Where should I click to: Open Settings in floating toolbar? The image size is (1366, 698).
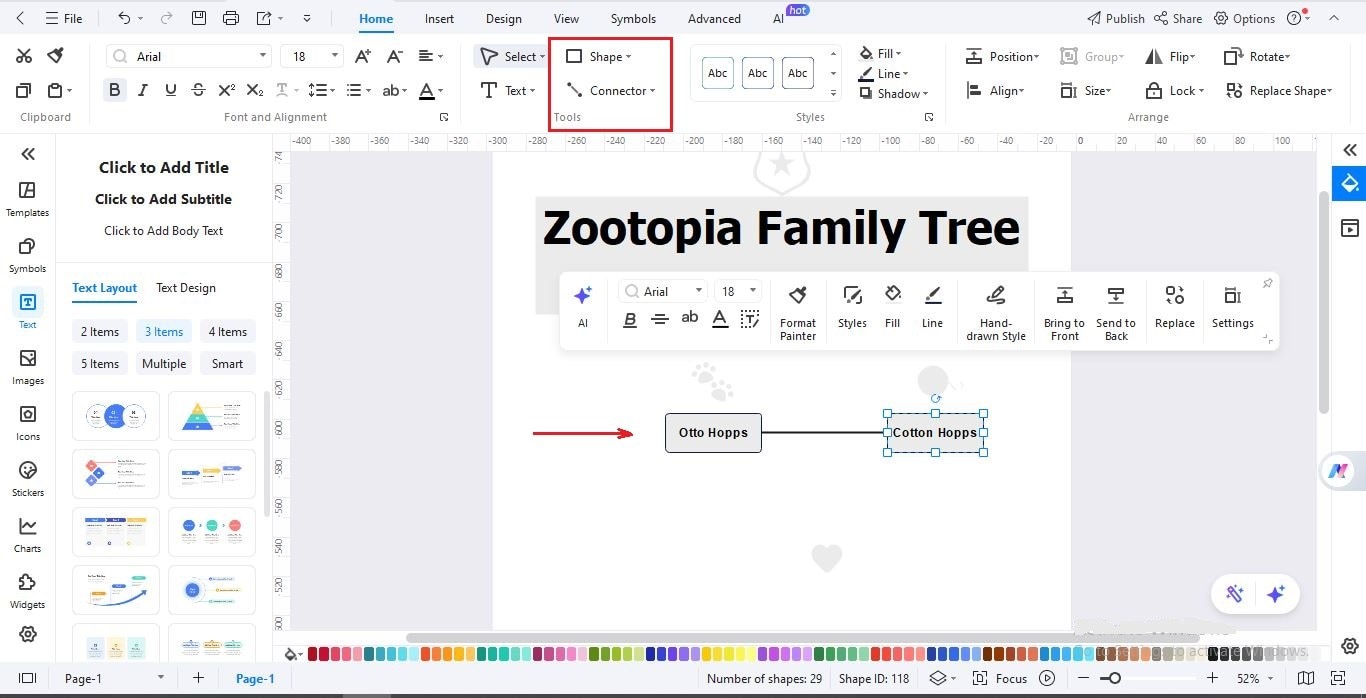click(x=1233, y=306)
